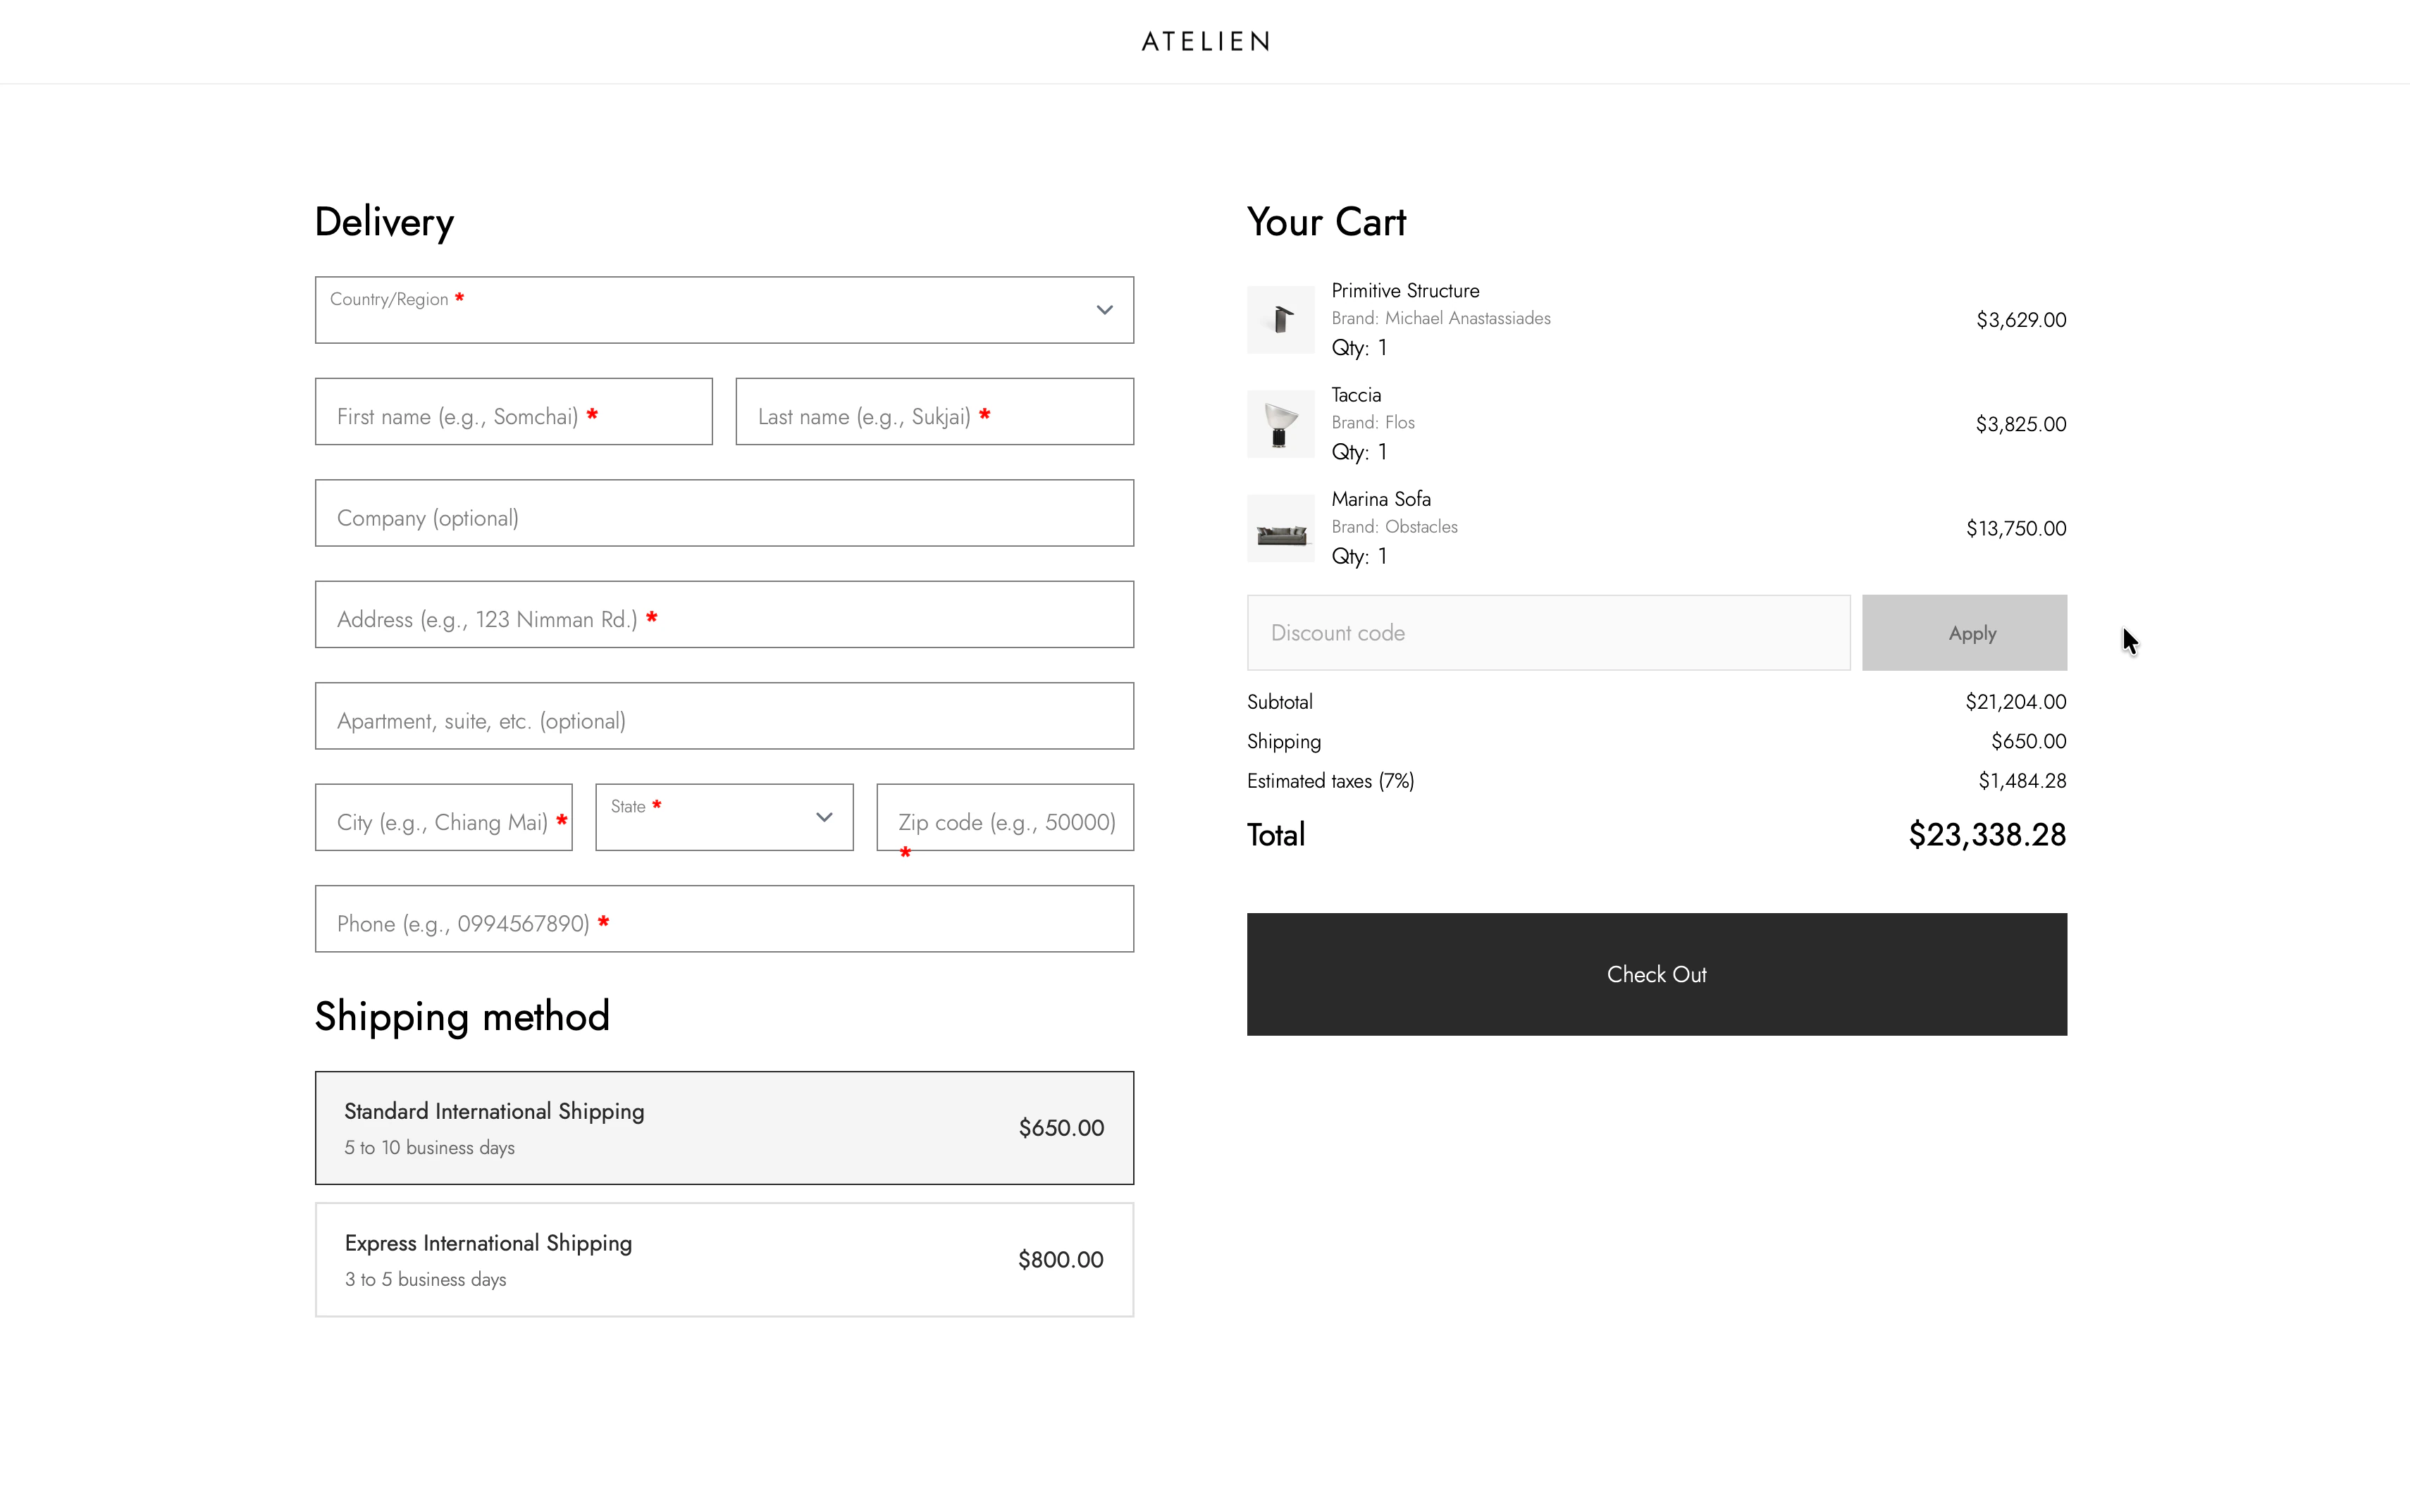Image resolution: width=2410 pixels, height=1512 pixels.
Task: Select the $3,629.00 price
Action: click(x=2021, y=320)
